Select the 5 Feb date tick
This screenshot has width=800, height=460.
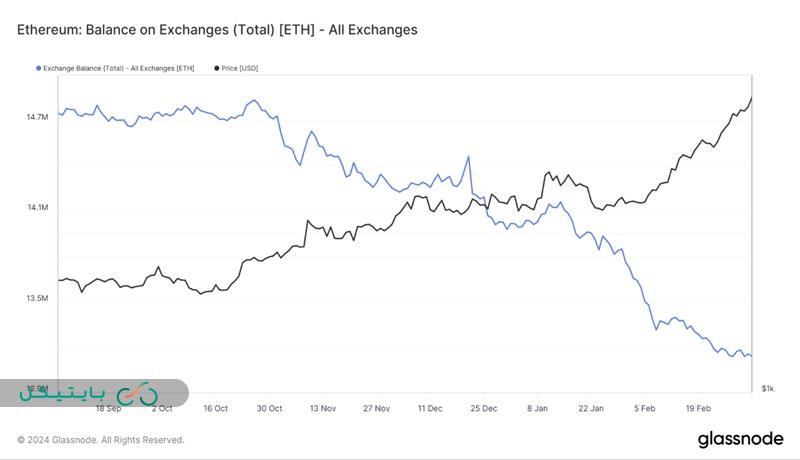pos(645,408)
